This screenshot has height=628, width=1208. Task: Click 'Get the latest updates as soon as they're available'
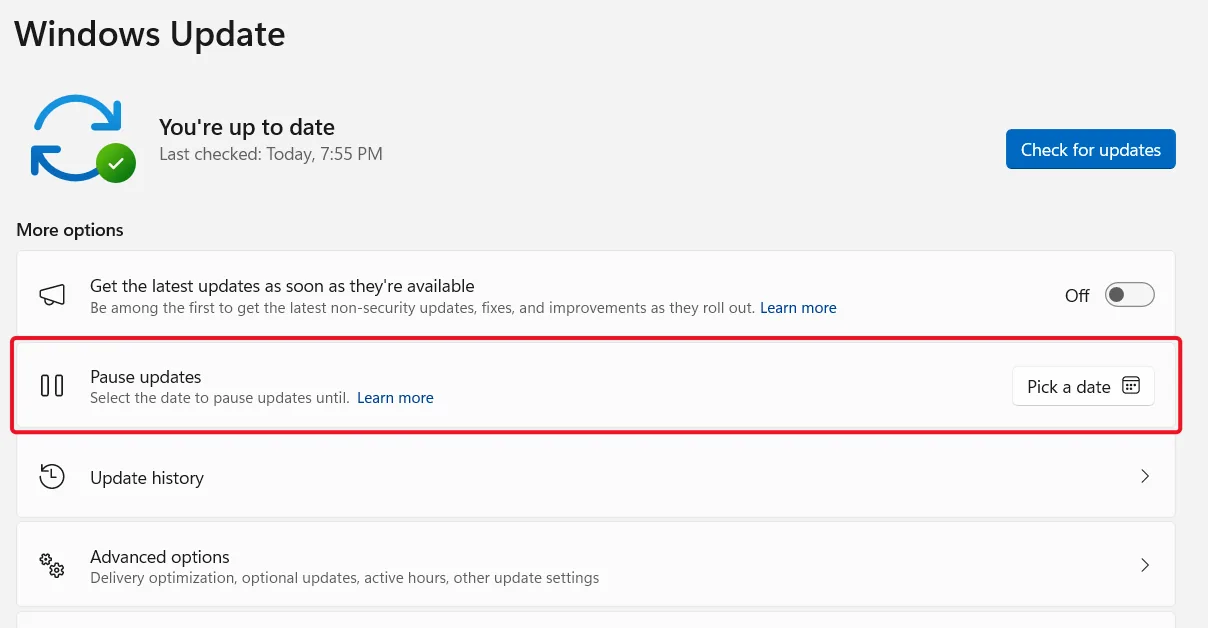click(282, 286)
